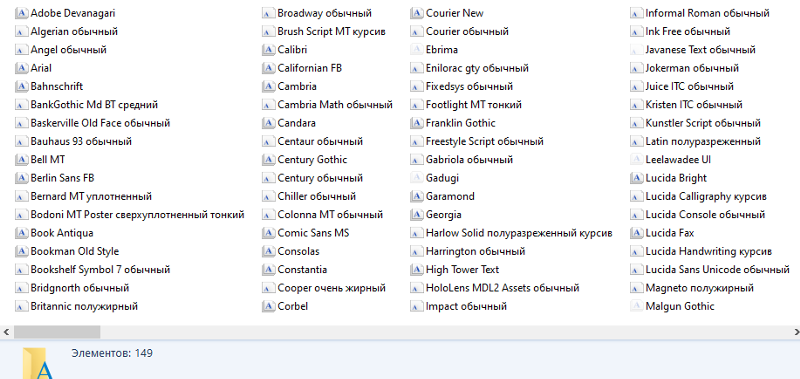
Task: Click 'Informal Roman обычный' font name
Action: (x=708, y=13)
